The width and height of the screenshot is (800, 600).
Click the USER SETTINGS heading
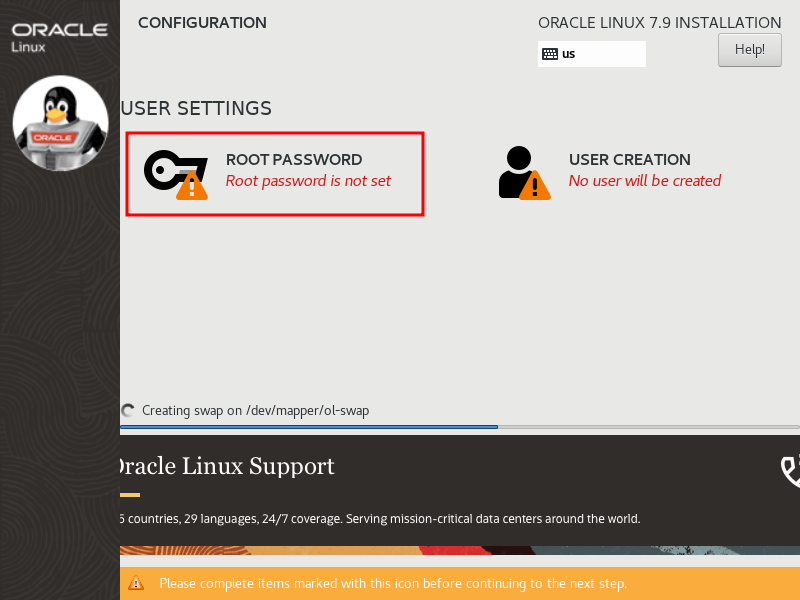click(196, 109)
